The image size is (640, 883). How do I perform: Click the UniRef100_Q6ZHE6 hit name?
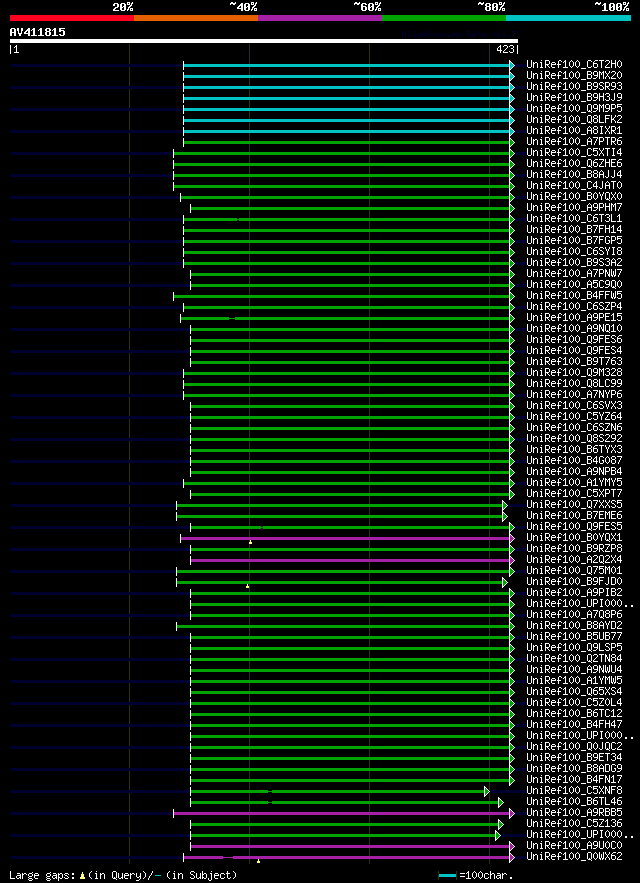click(574, 164)
